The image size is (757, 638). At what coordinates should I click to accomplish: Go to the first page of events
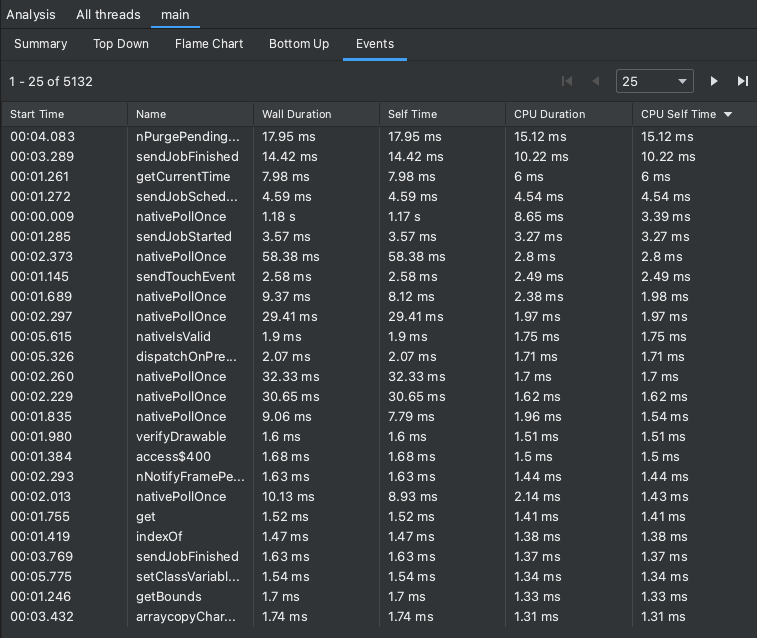(567, 81)
